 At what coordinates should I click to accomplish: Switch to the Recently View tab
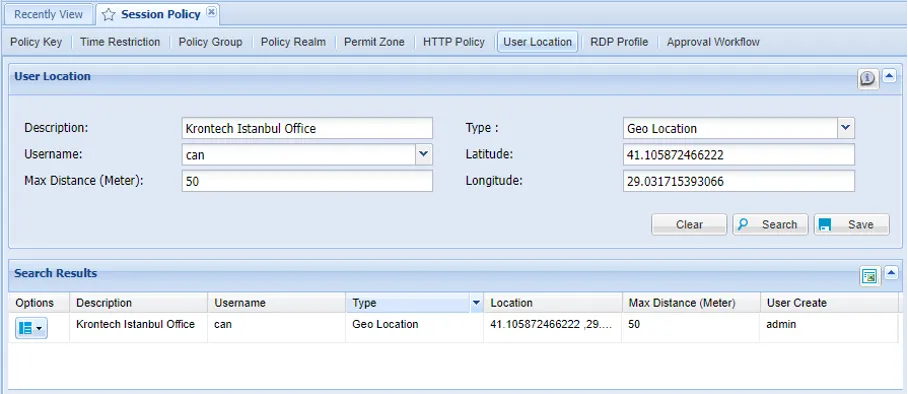point(49,14)
